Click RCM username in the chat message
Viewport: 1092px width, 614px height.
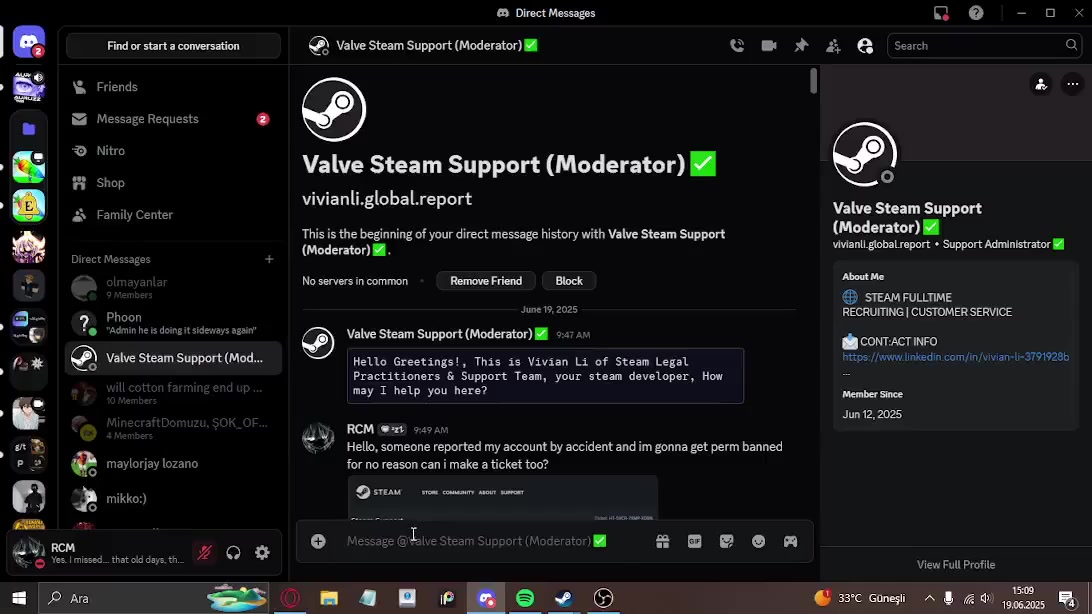click(360, 429)
